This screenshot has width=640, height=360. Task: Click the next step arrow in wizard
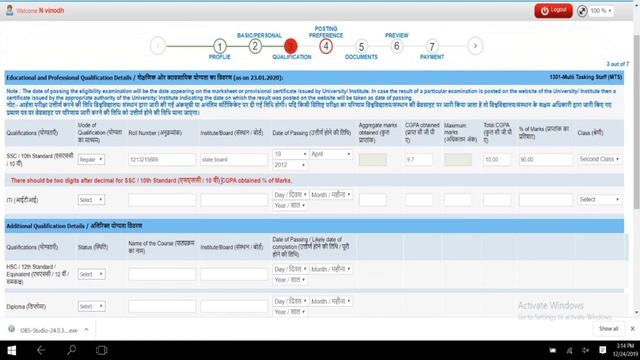(x=475, y=46)
